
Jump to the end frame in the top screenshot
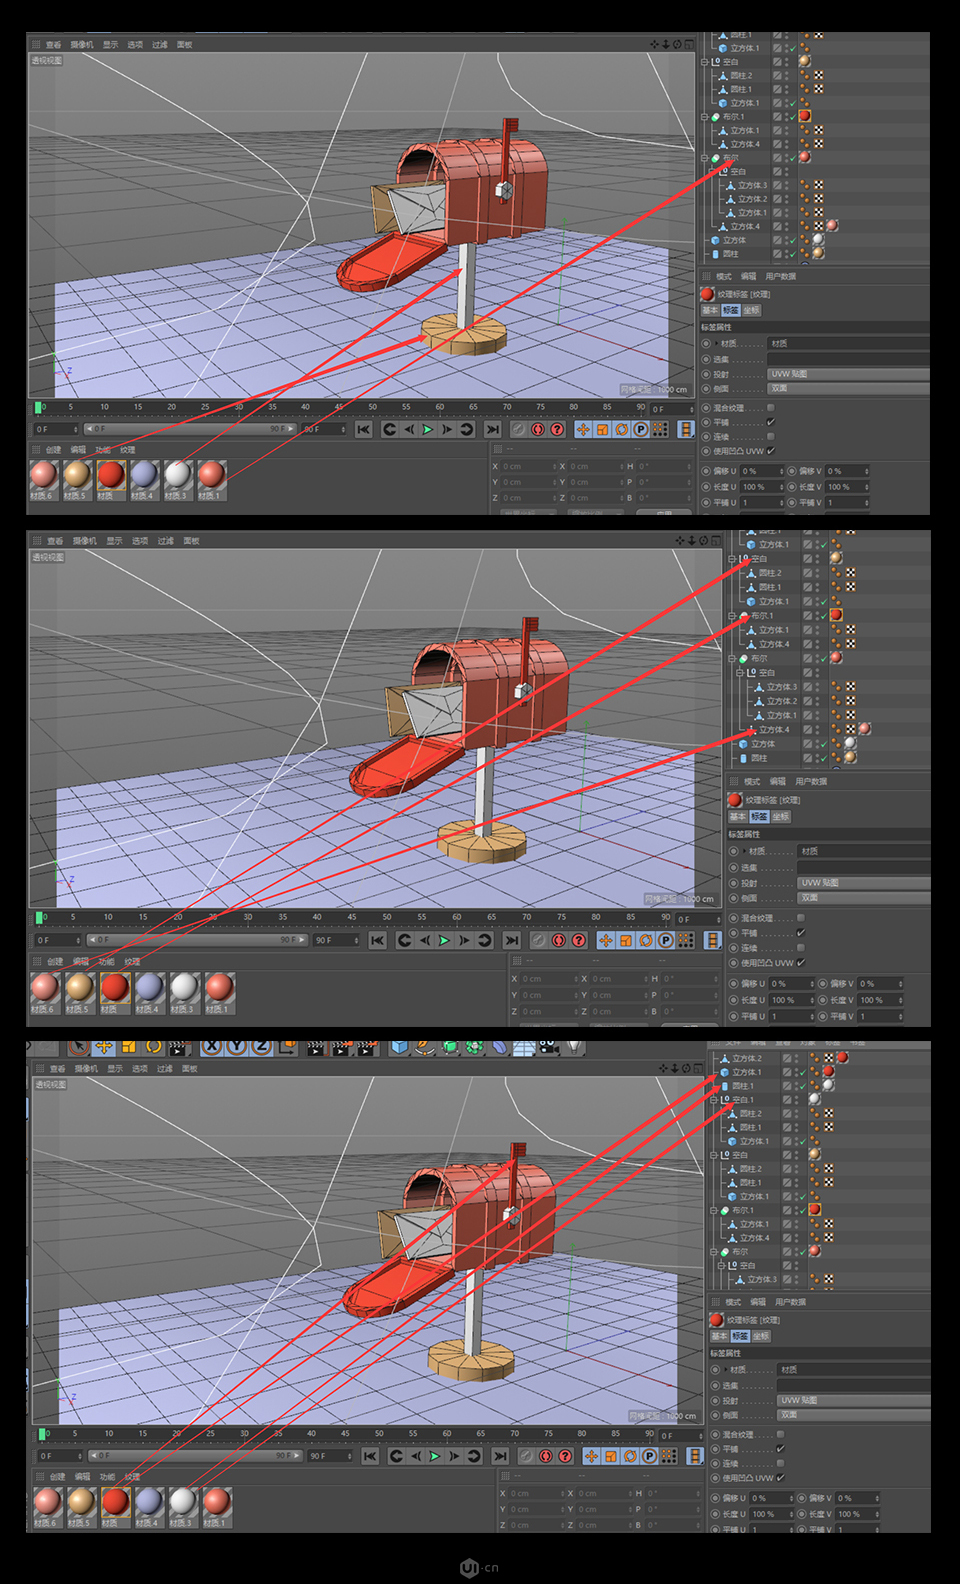pyautogui.click(x=492, y=429)
